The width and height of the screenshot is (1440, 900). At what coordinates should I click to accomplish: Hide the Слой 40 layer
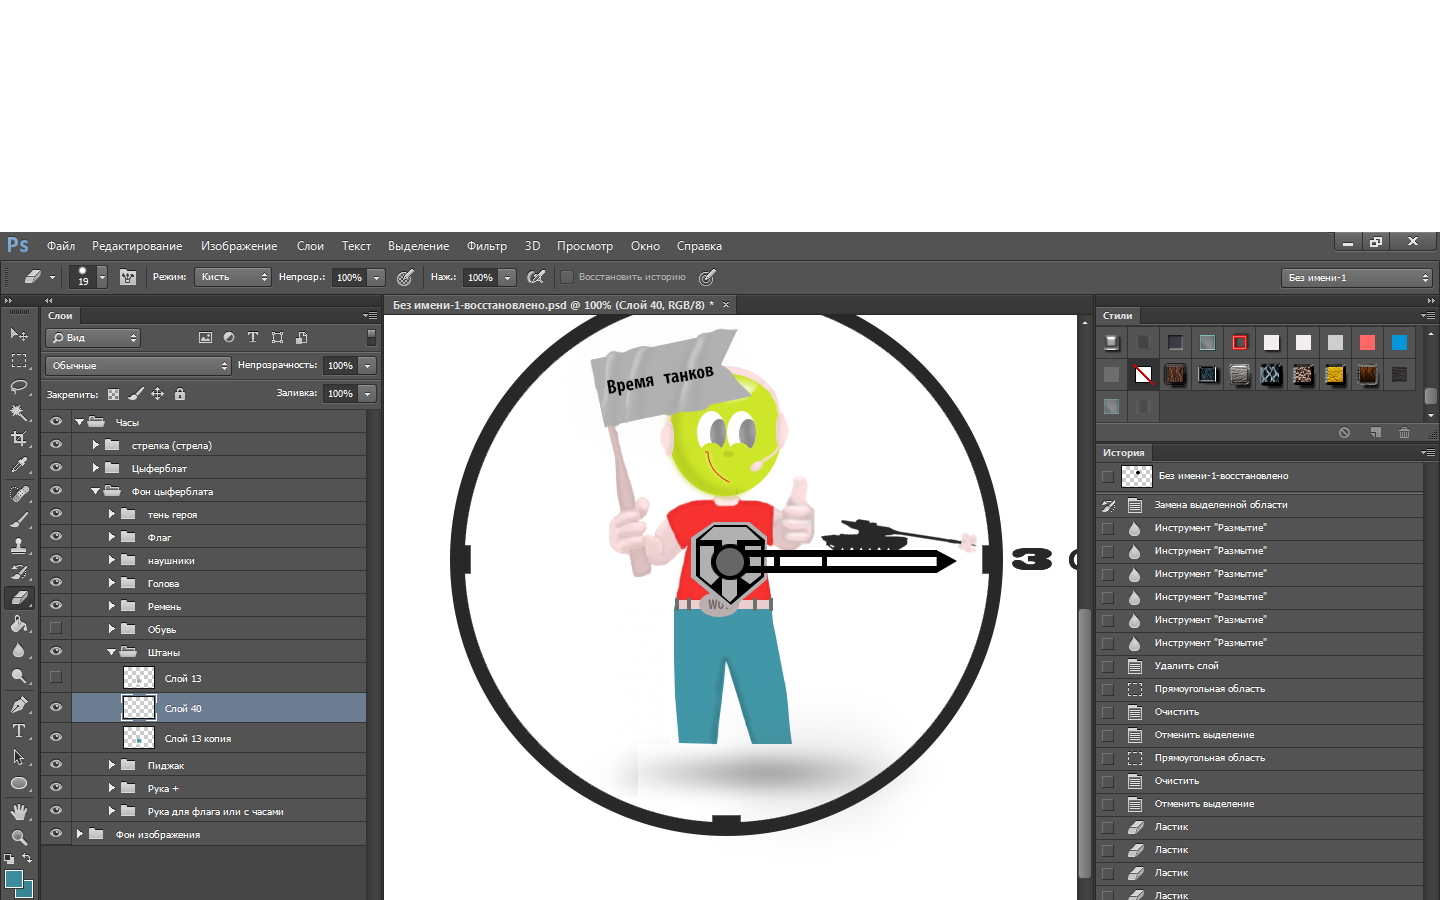(56, 707)
